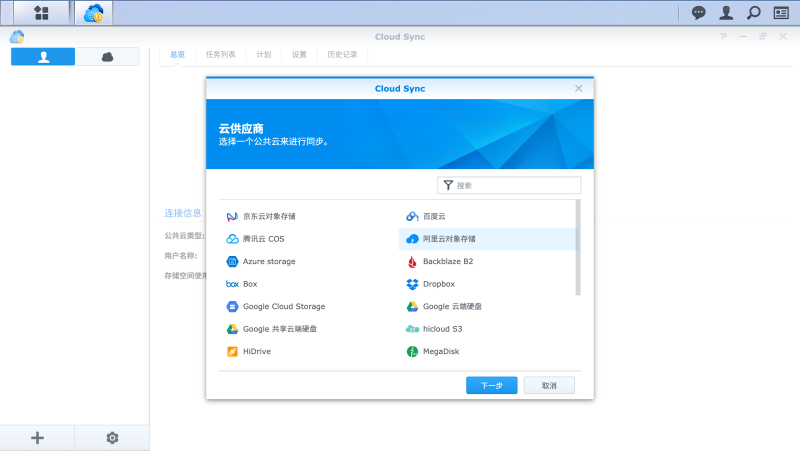Select Dropbox provider icon
The image size is (800, 451).
tap(412, 284)
